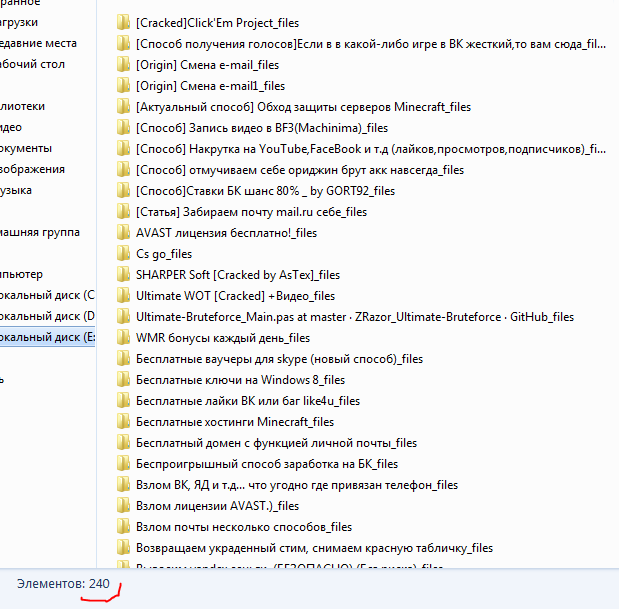Open the Изображения library
Image resolution: width=619 pixels, height=609 pixels.
click(x=32, y=169)
